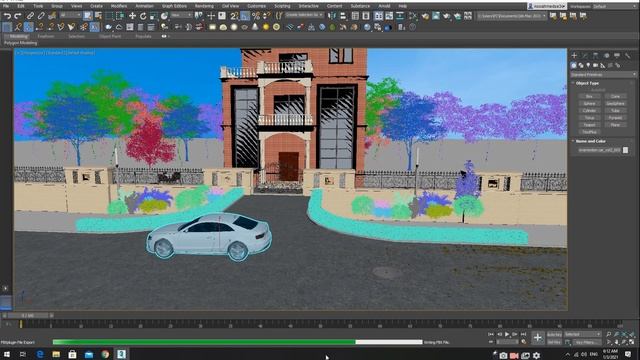Image resolution: width=640 pixels, height=360 pixels.
Task: Toggle Spinner Snap
Action: [267, 16]
